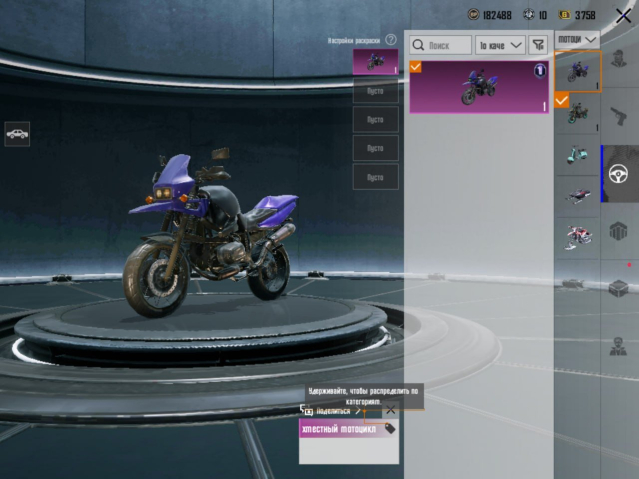Click the 3758 UC balance
Screen dimensions: 639x479
pos(585,15)
